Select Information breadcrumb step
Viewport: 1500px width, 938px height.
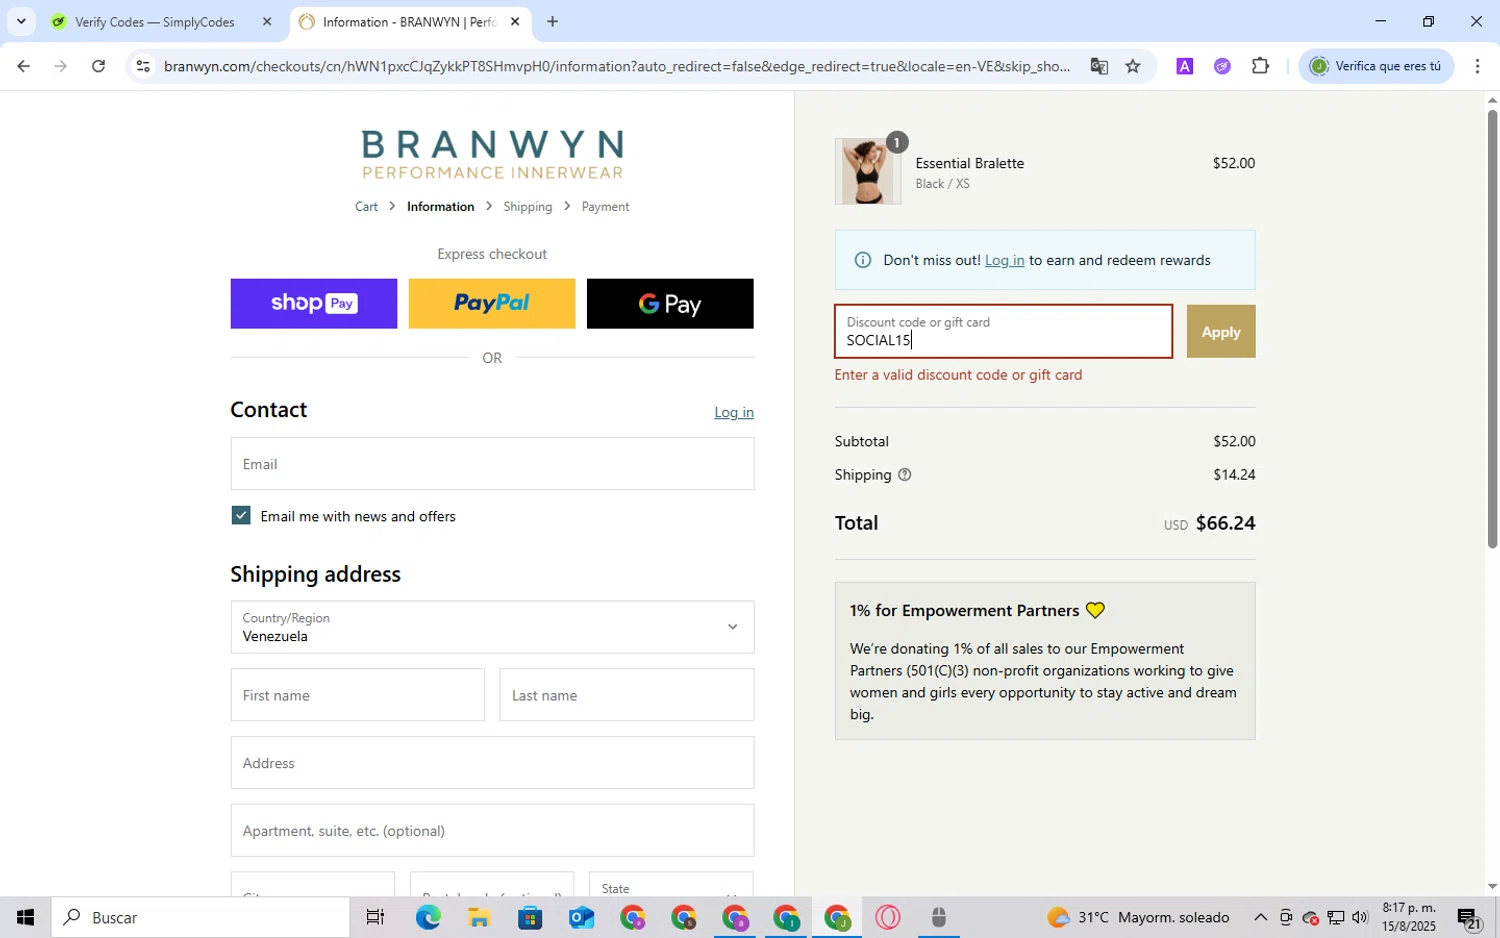[440, 207]
